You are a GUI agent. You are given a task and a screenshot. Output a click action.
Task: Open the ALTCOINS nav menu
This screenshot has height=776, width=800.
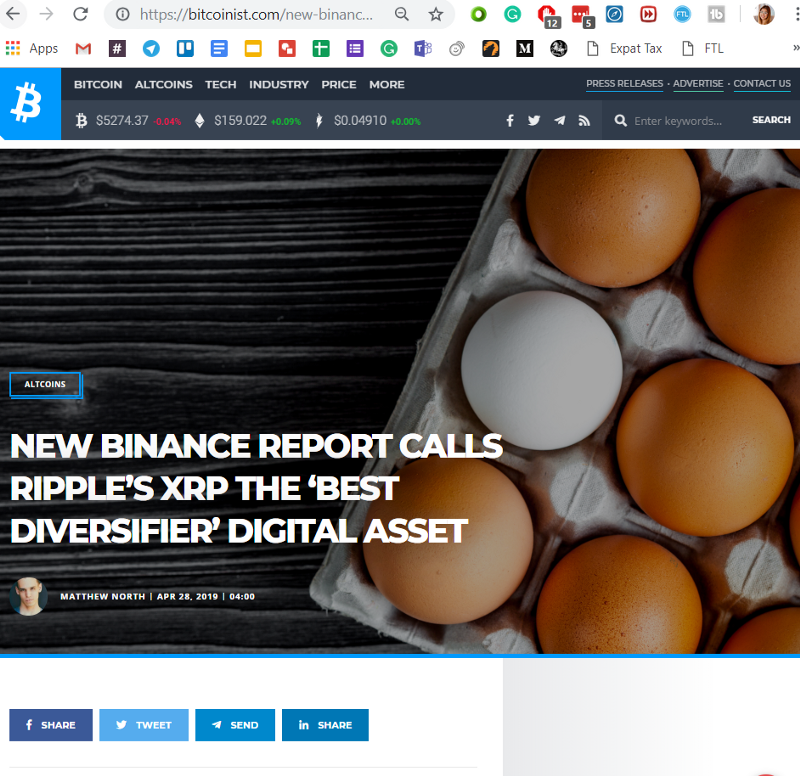click(163, 85)
